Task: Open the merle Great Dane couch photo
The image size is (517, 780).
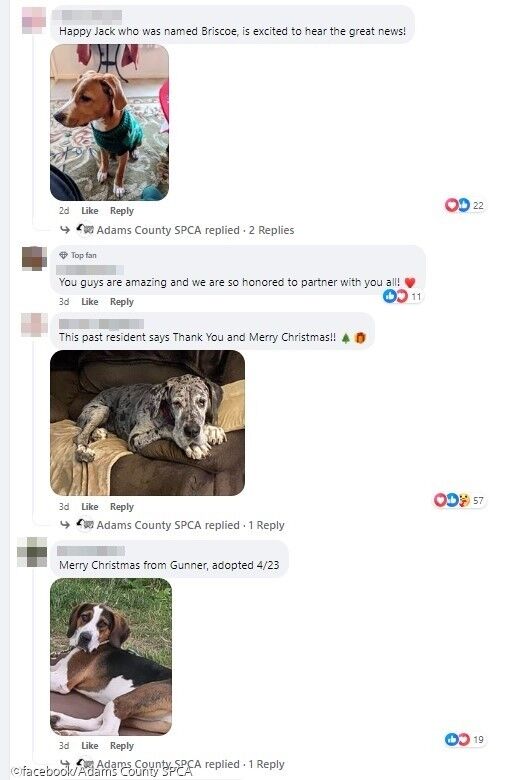Action: pyautogui.click(x=147, y=423)
